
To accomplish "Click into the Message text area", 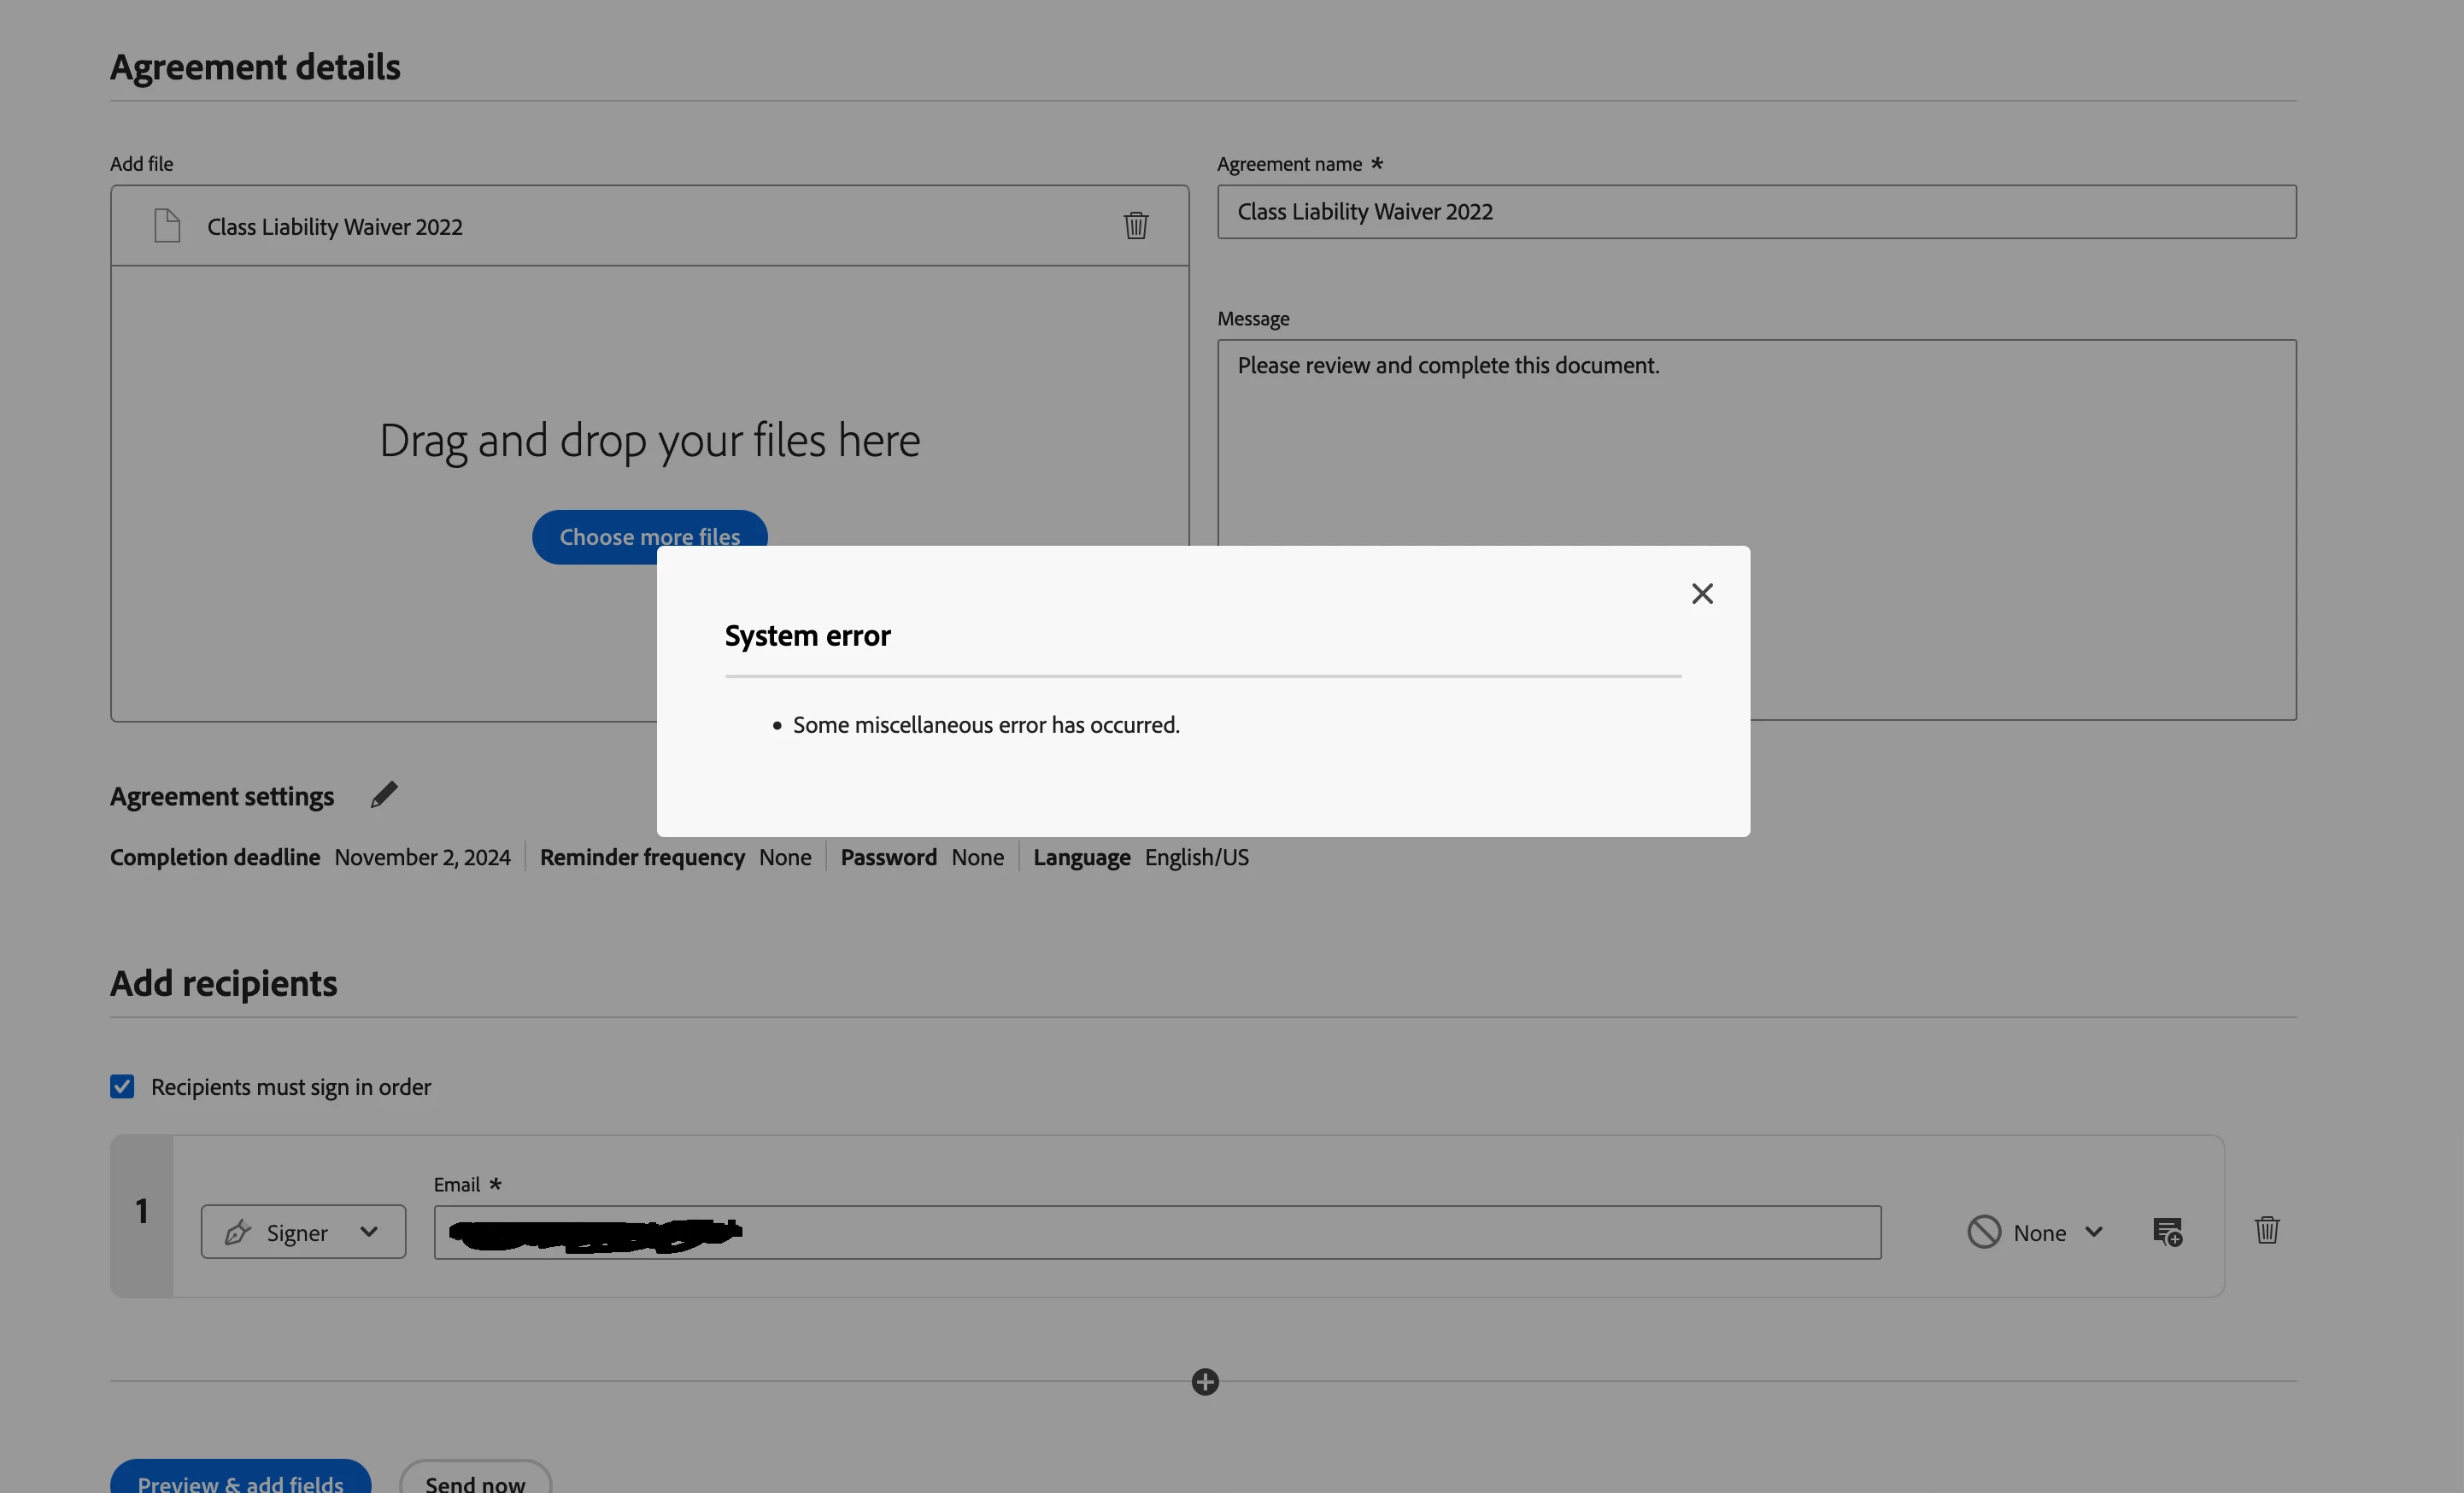I will coord(1756,450).
